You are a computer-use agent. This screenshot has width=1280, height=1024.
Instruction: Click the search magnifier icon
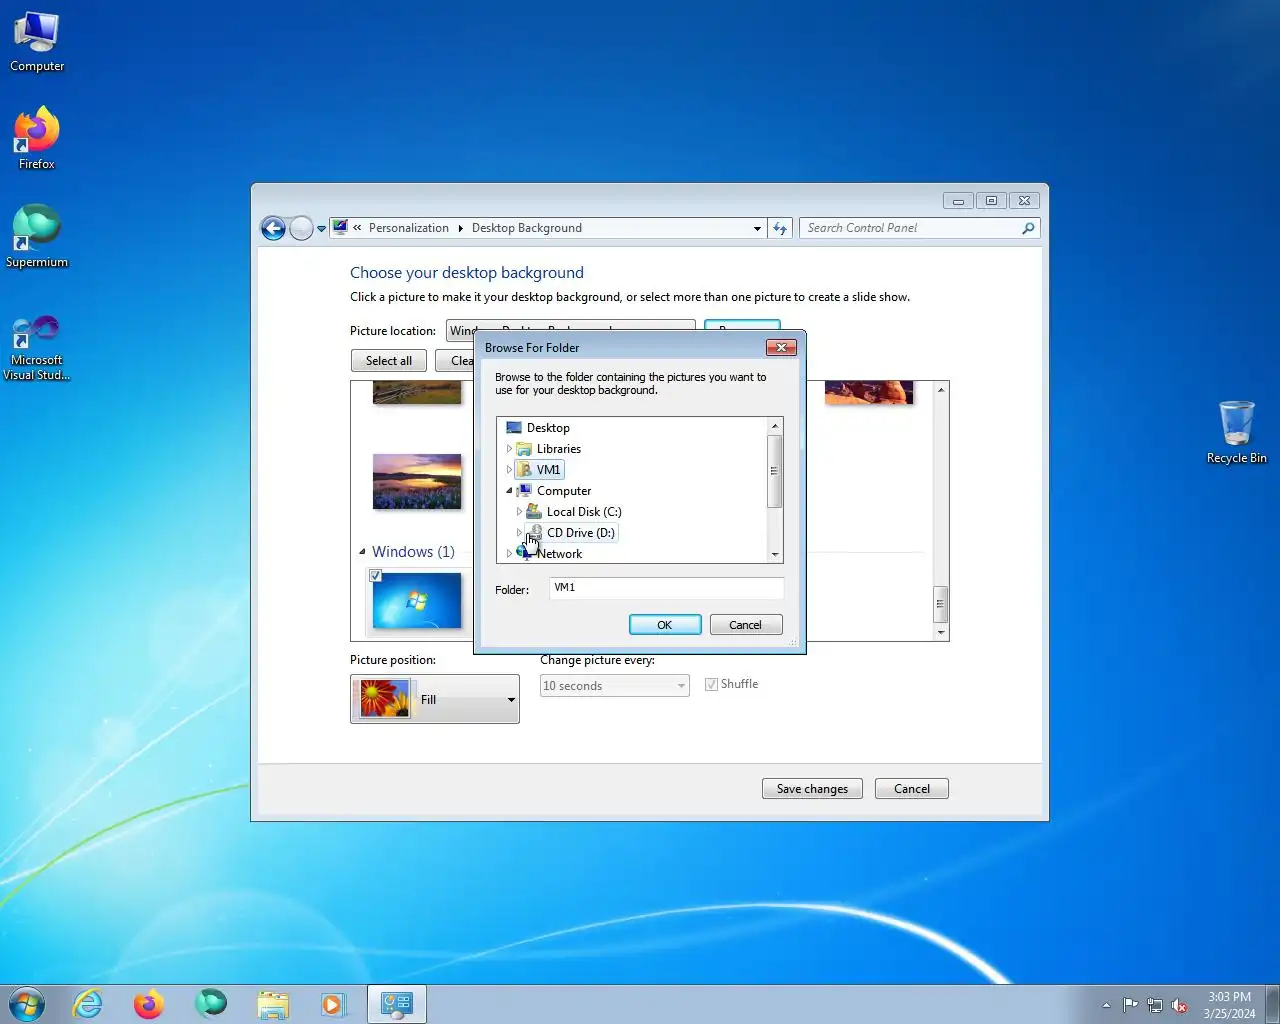(1028, 228)
